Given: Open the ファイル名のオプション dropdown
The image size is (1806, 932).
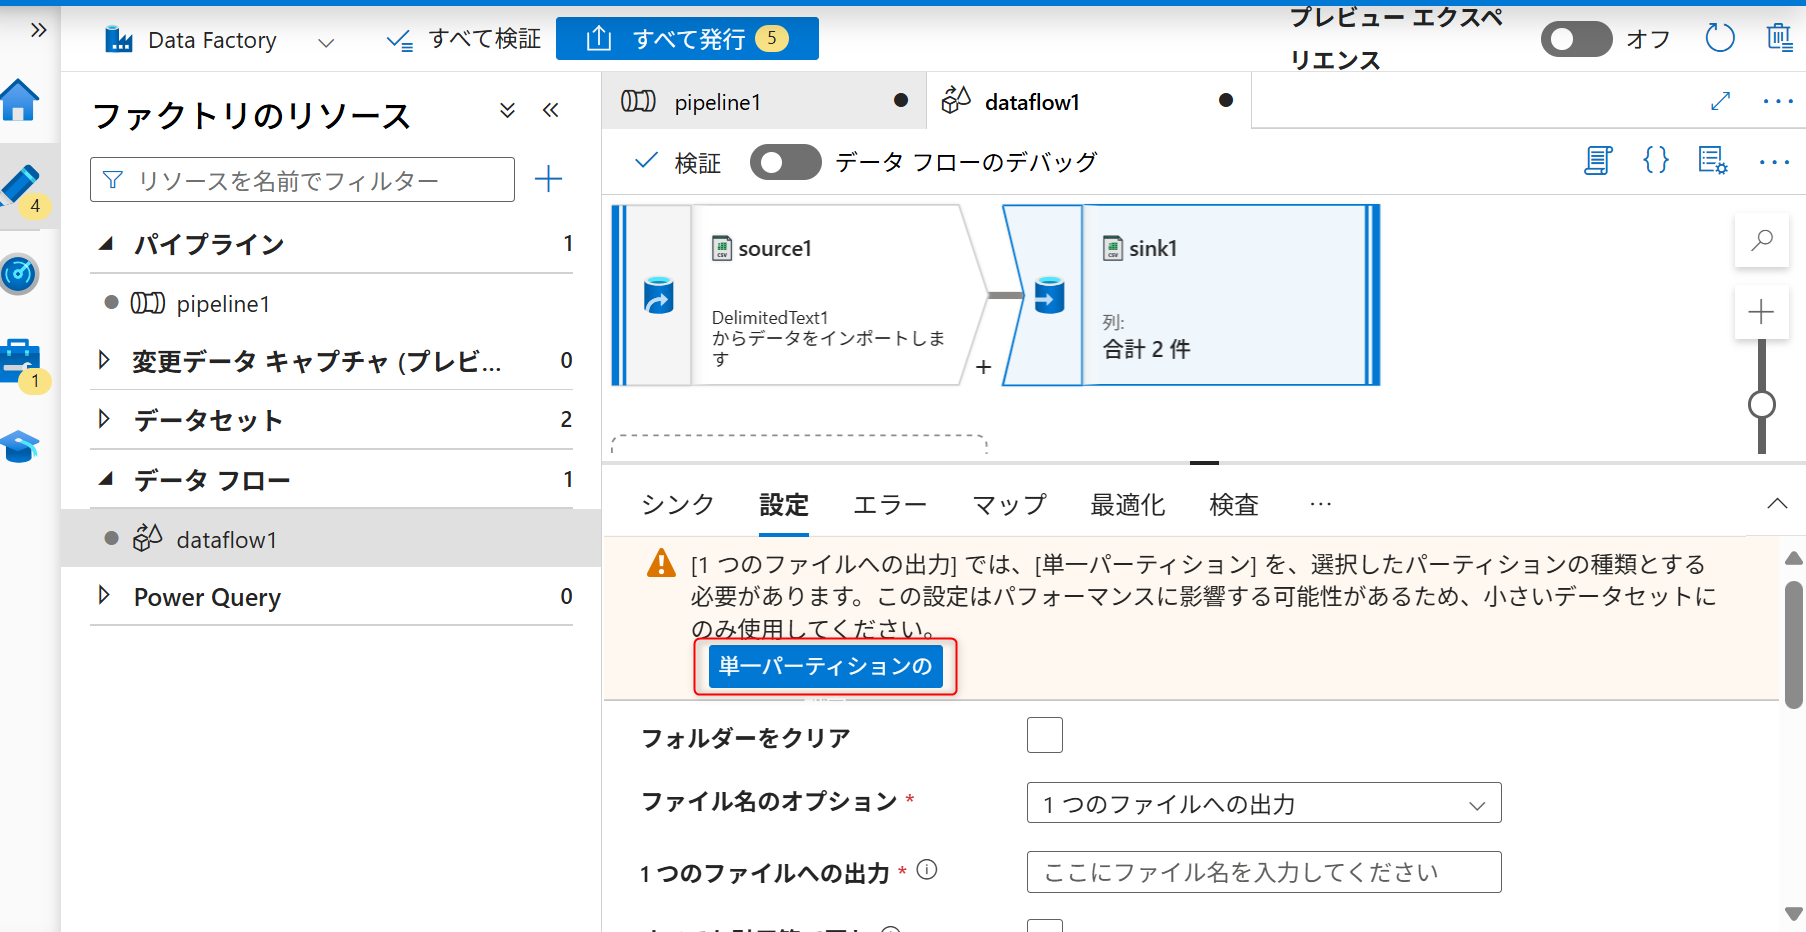Looking at the screenshot, I should tap(1262, 802).
